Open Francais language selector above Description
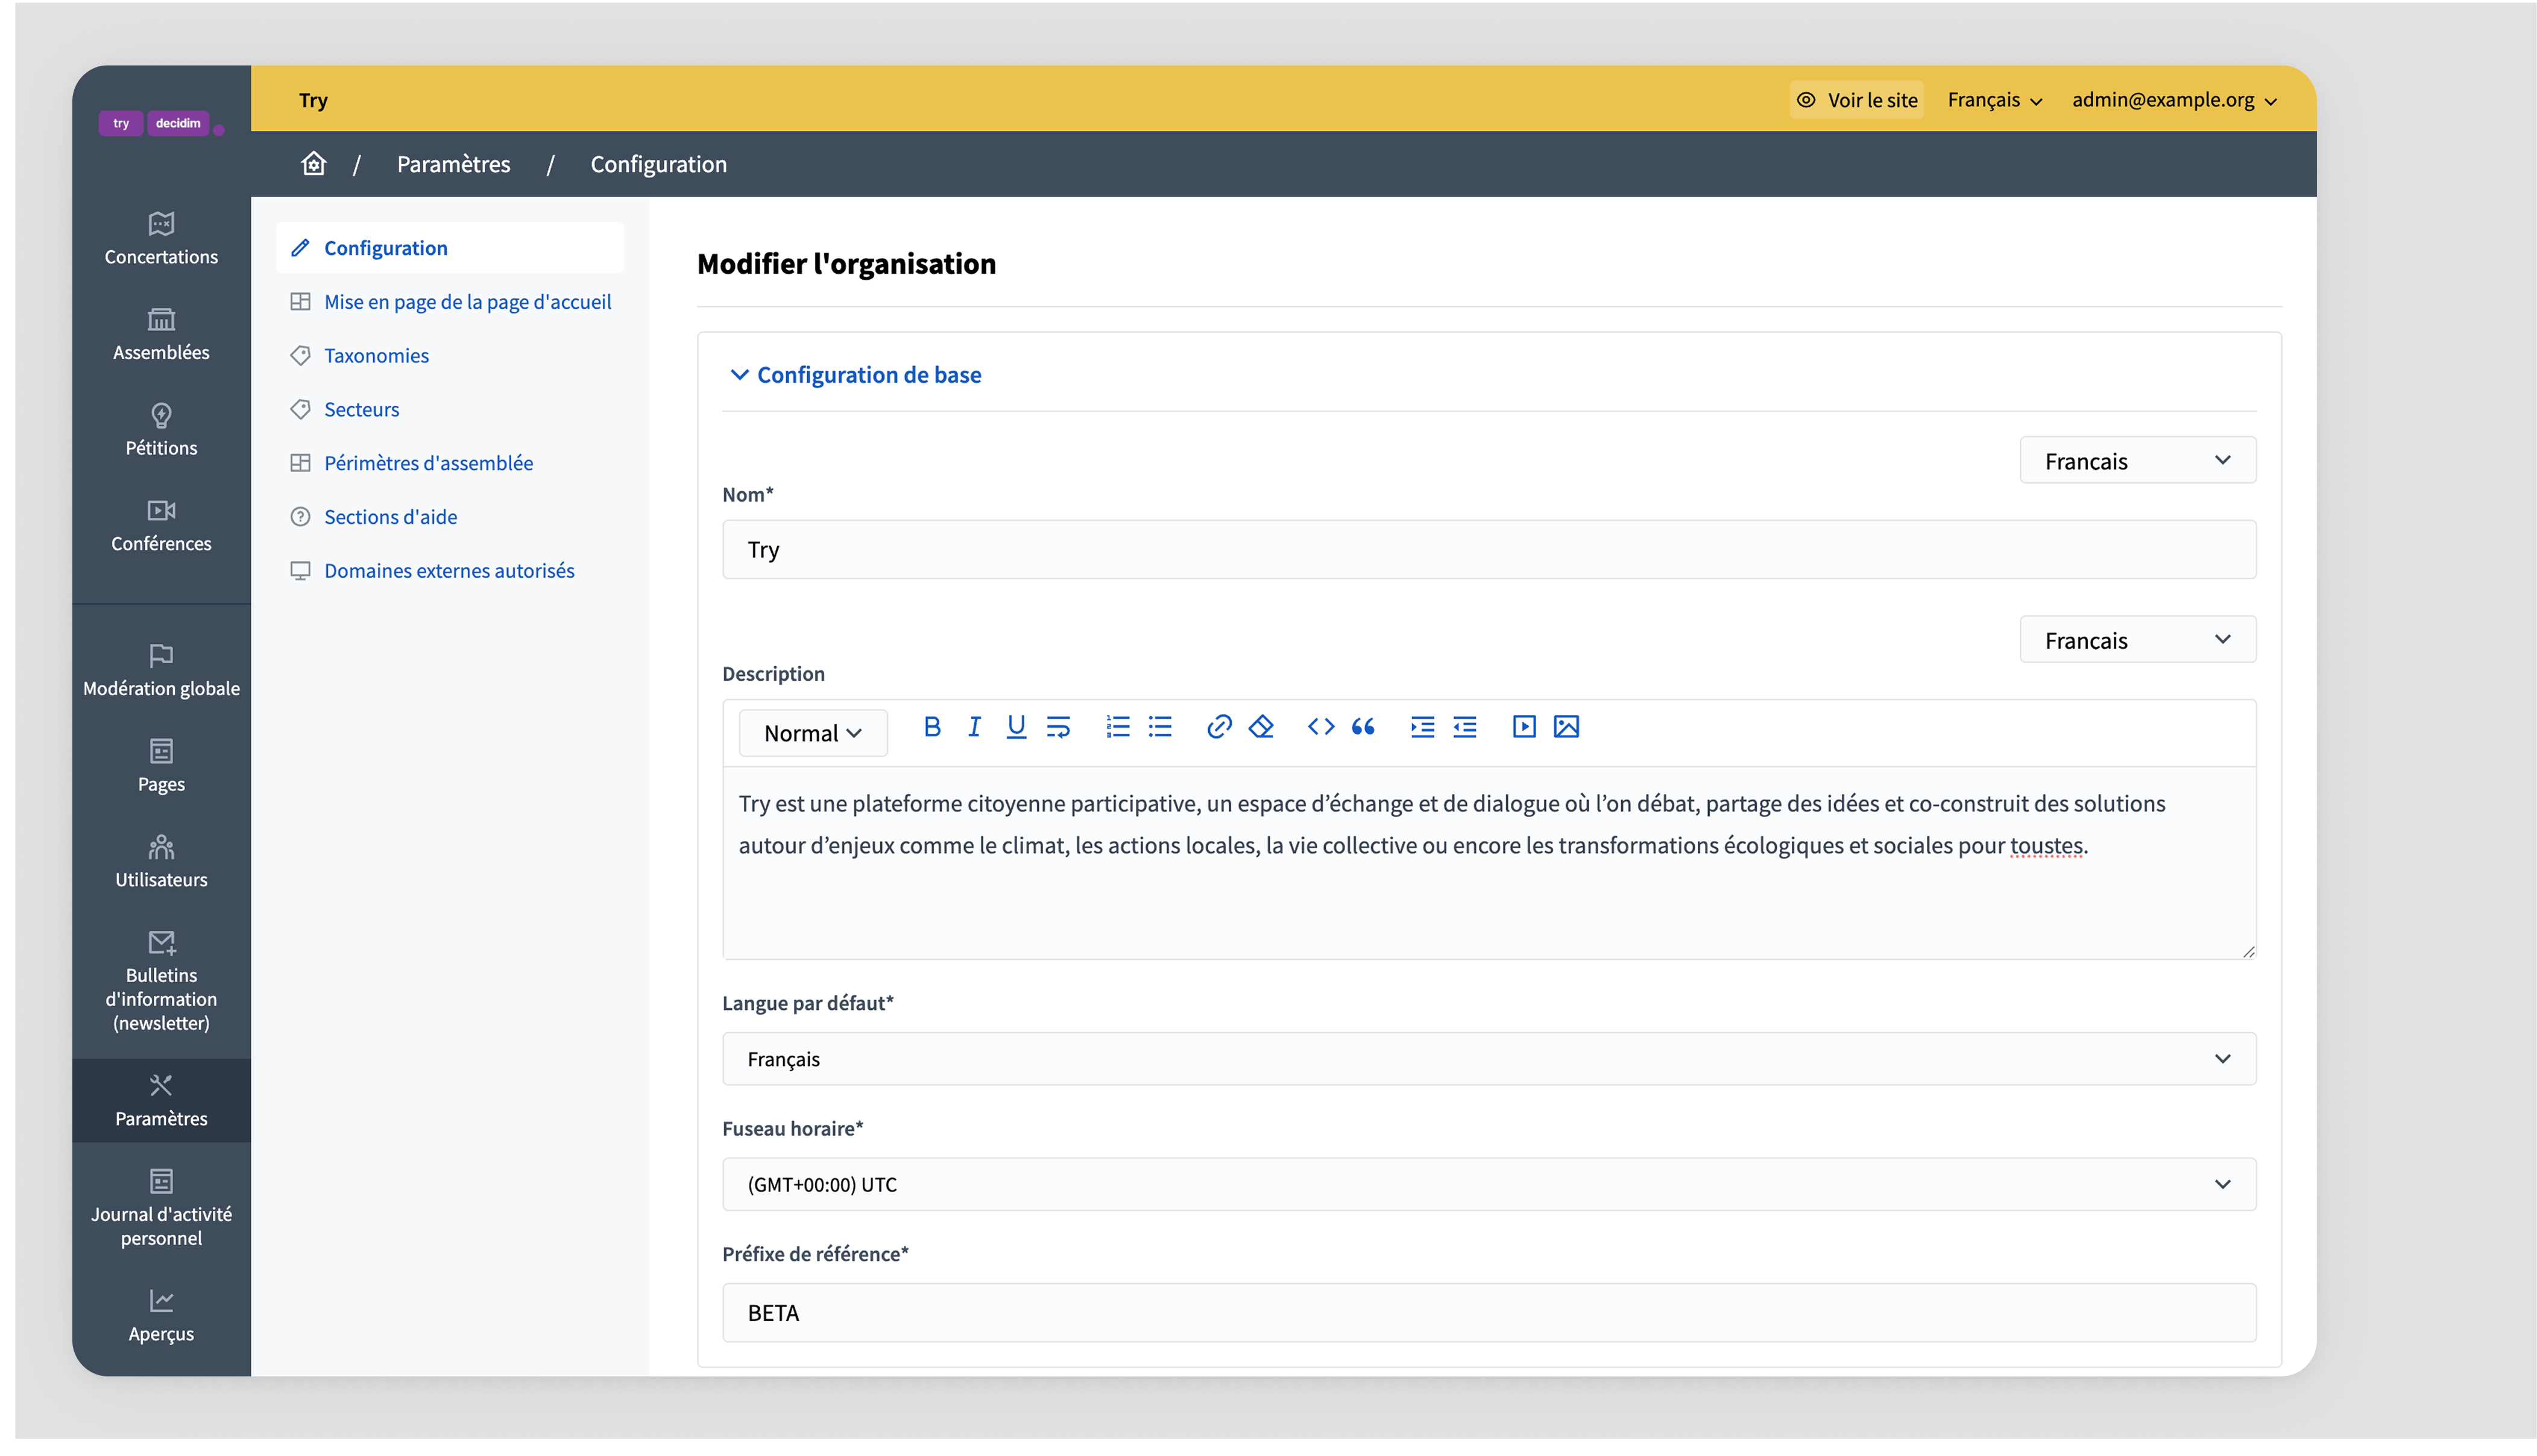The width and height of the screenshot is (2537, 1456). tap(2137, 639)
